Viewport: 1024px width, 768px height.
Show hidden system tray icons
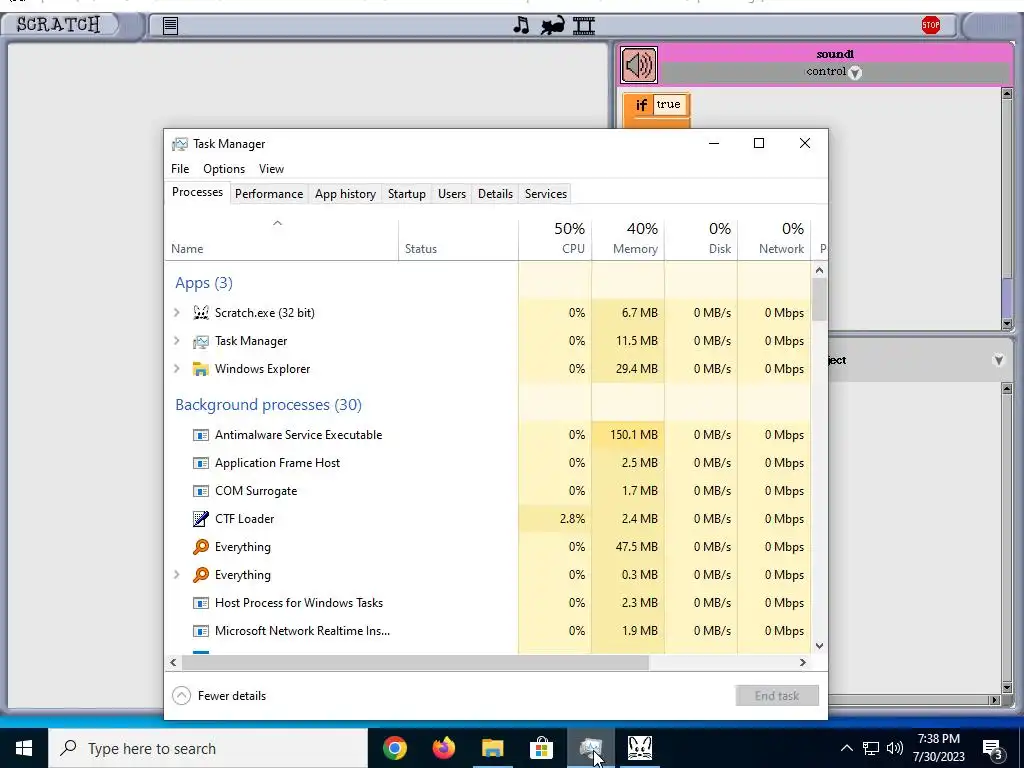(846, 748)
